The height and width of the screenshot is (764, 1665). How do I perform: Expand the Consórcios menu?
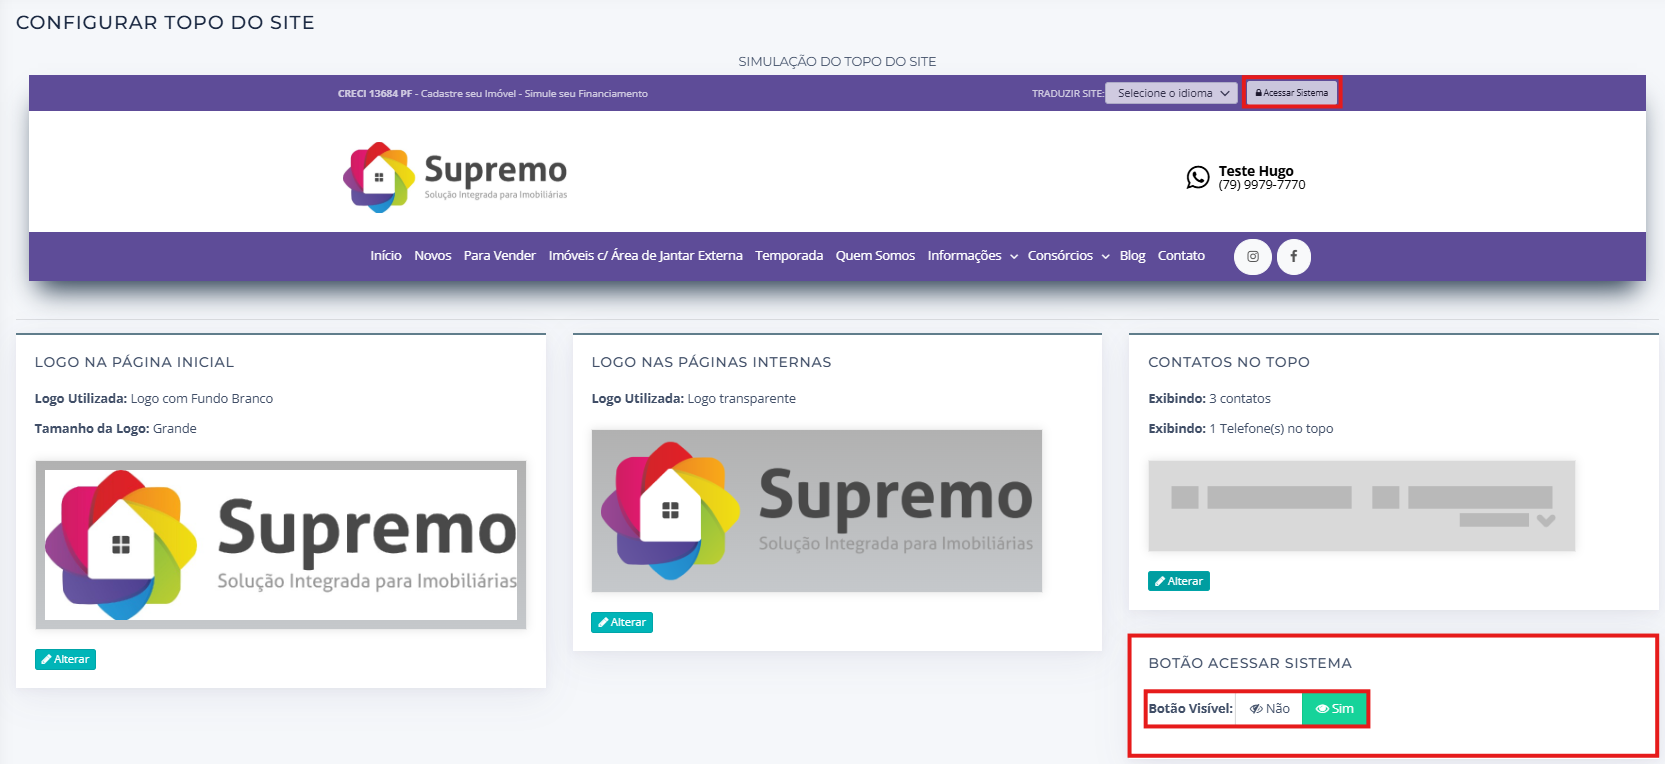(1067, 256)
